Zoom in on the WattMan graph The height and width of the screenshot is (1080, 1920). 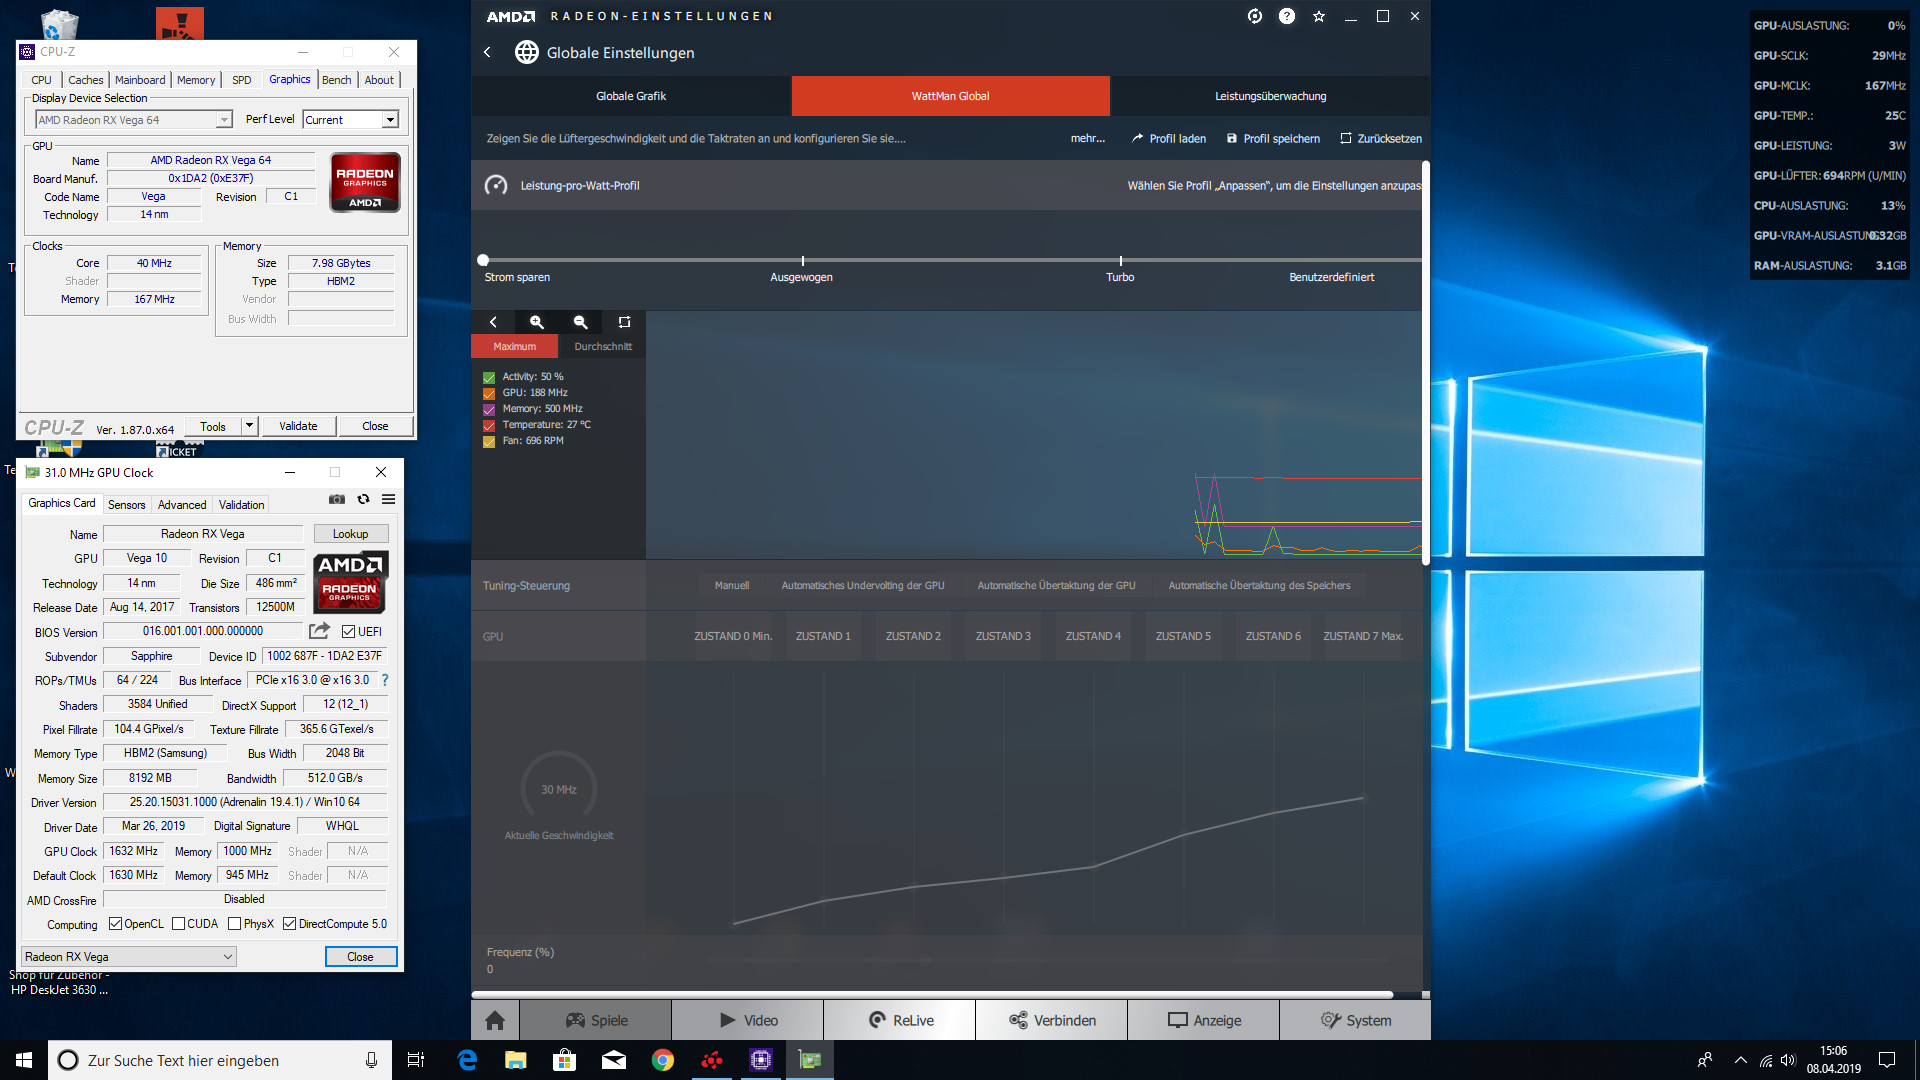[537, 322]
